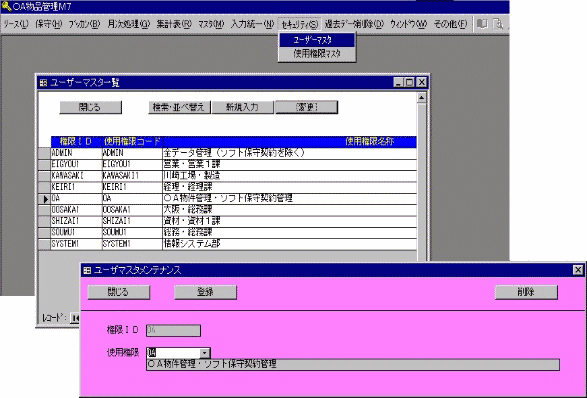The image size is (587, 398).
Task: Click the SYSTEM1 権限ID cell
Action: coord(76,244)
